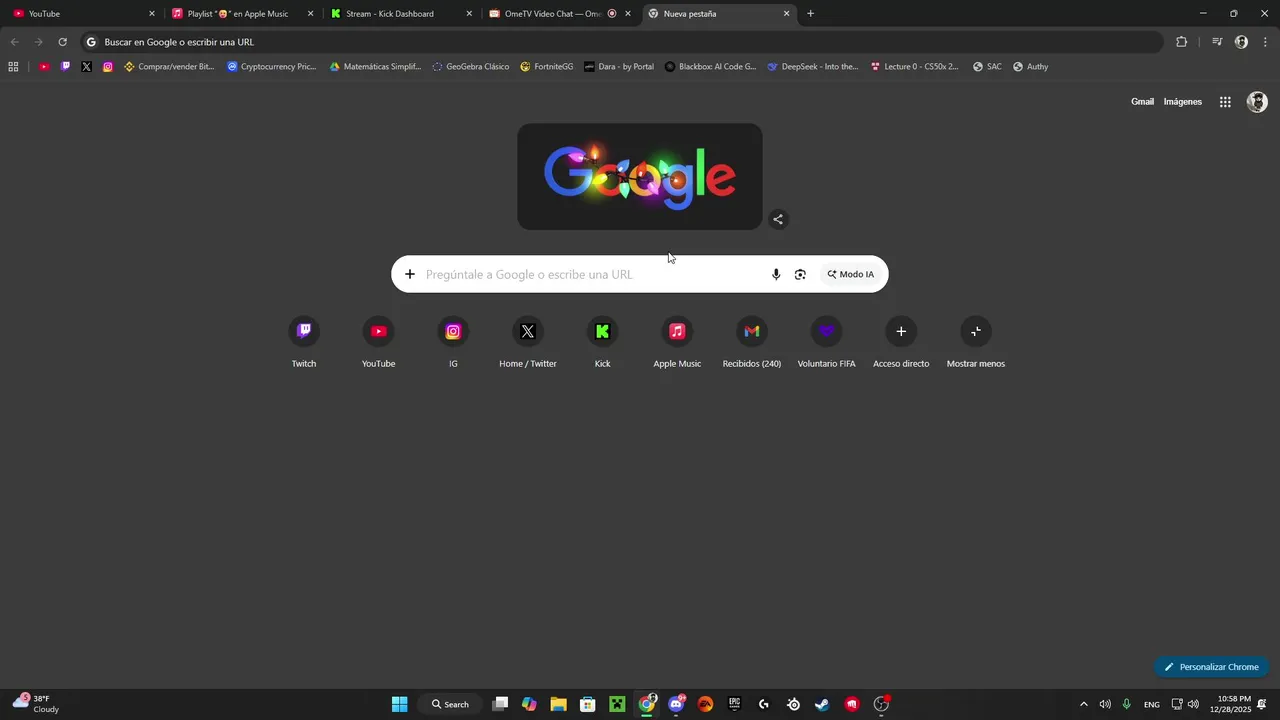Open the Windows Start menu
The image size is (1280, 720).
(x=399, y=704)
